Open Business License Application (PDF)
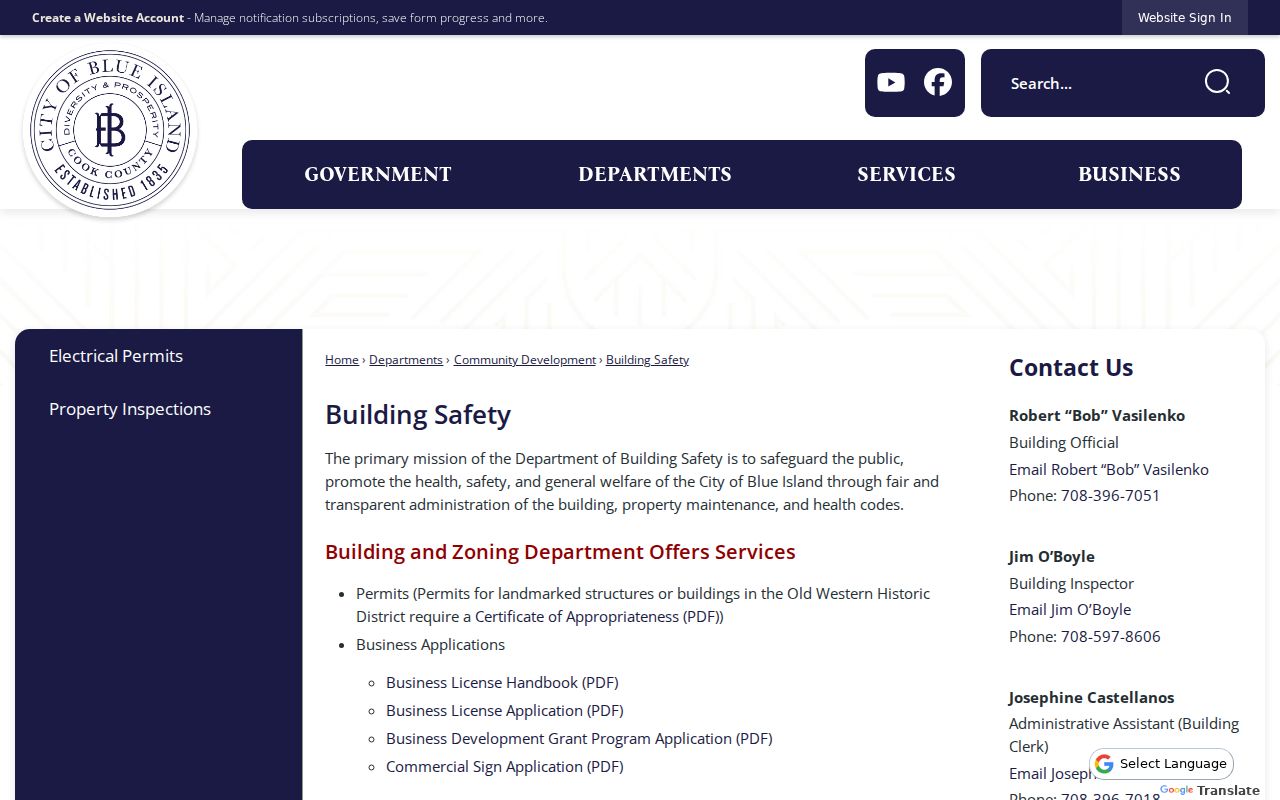This screenshot has height=800, width=1280. click(505, 711)
